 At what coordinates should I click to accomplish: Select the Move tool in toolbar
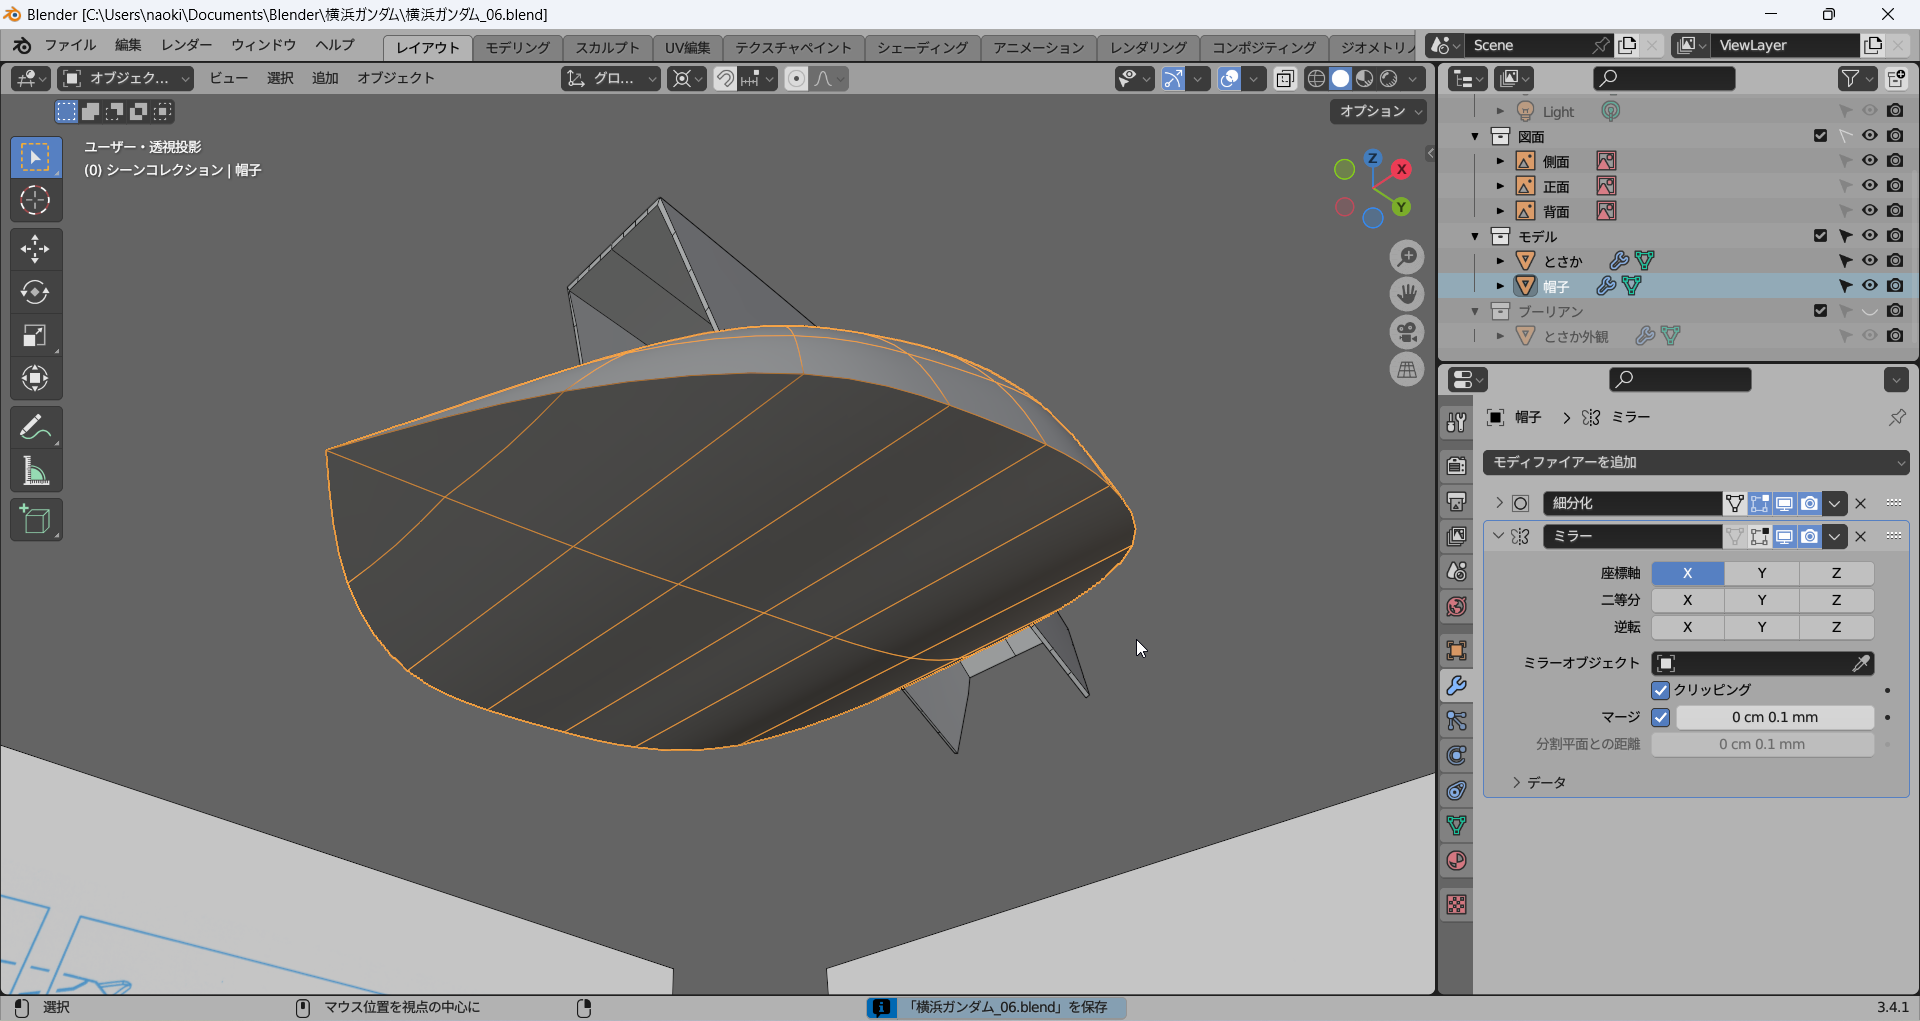click(35, 249)
